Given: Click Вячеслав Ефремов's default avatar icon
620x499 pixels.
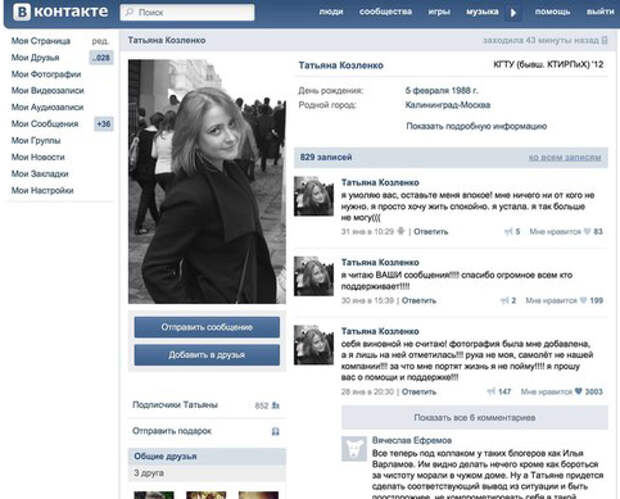Looking at the screenshot, I should 354,449.
